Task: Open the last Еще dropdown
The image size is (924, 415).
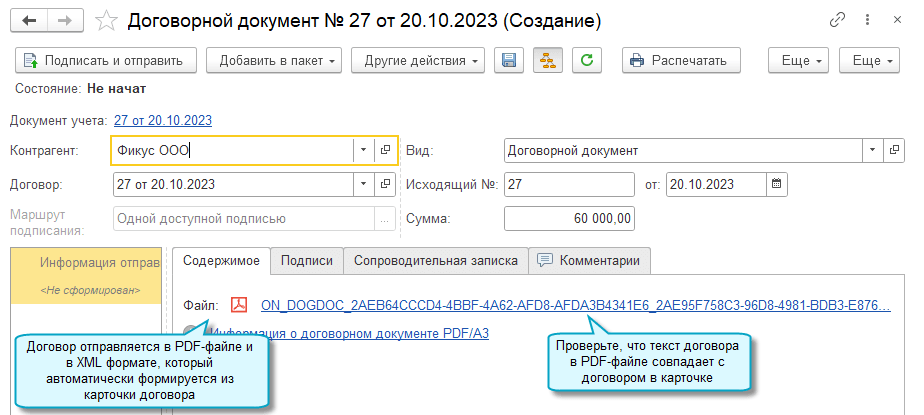Action: (869, 60)
